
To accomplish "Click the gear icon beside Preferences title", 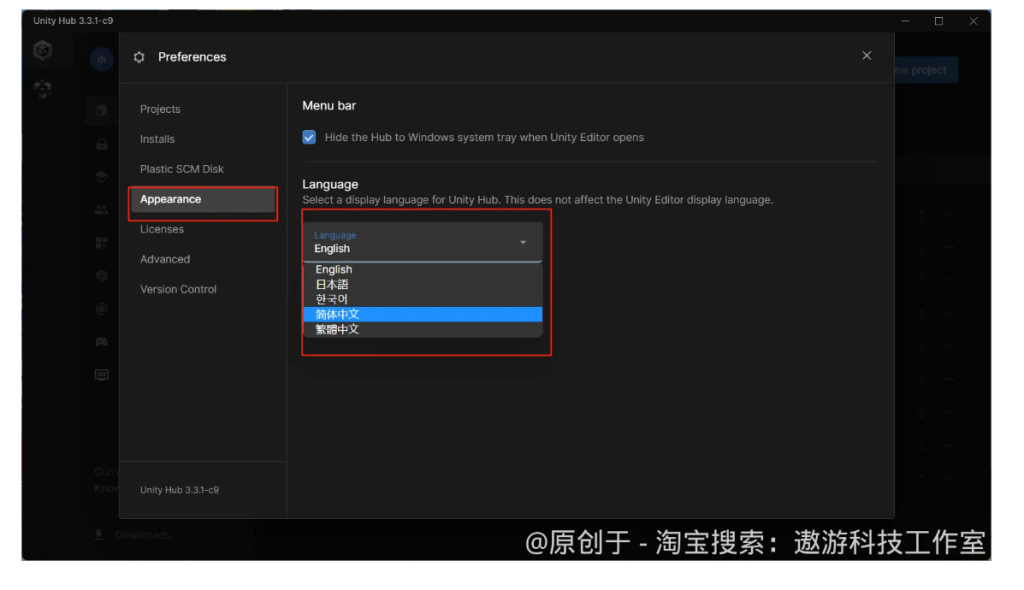I will [x=139, y=57].
